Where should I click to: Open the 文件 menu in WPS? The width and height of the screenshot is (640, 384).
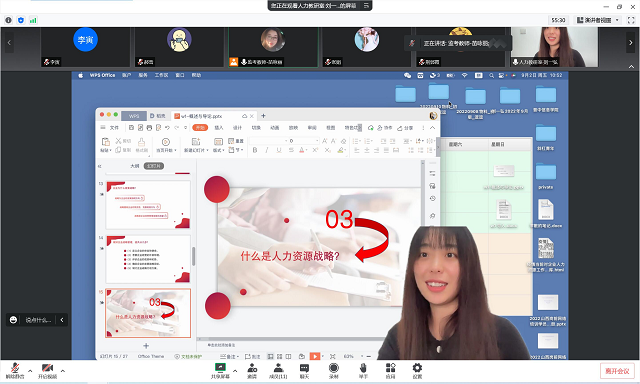point(114,128)
